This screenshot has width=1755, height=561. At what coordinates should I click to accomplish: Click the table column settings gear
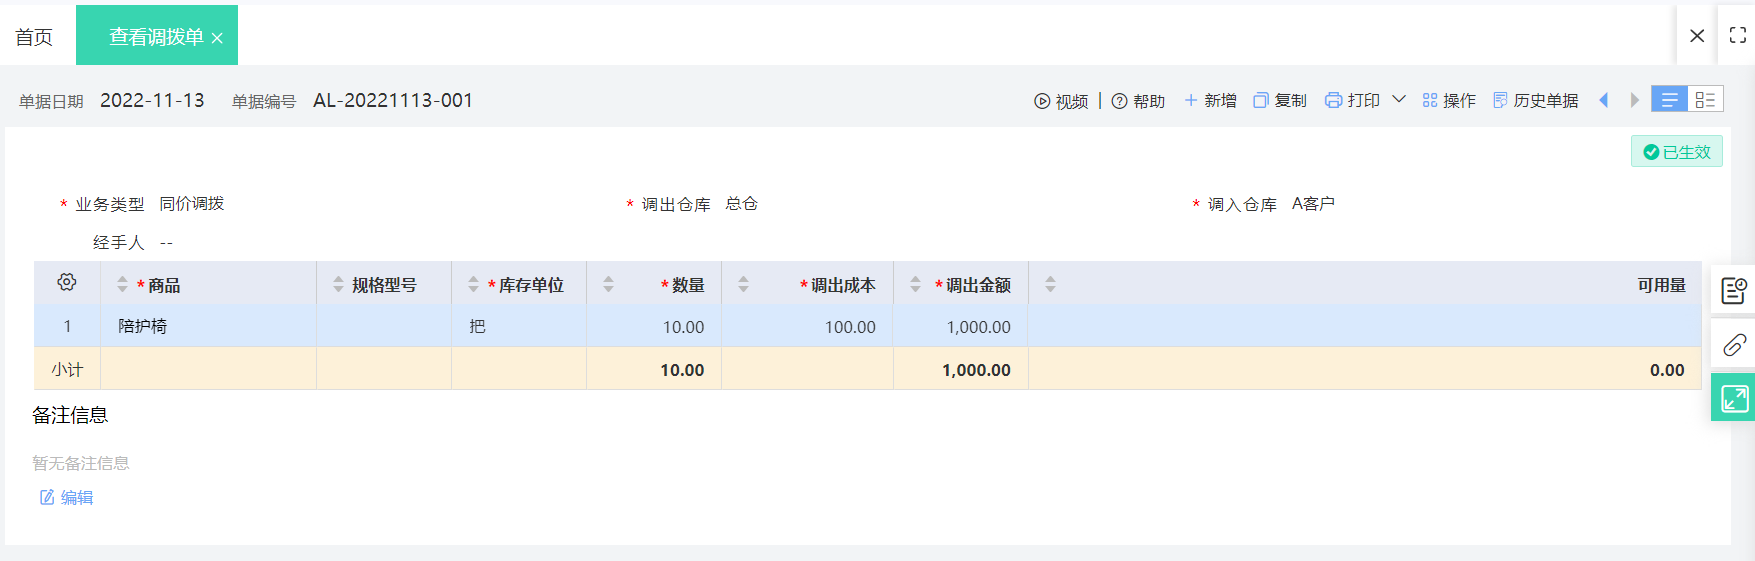tap(67, 283)
